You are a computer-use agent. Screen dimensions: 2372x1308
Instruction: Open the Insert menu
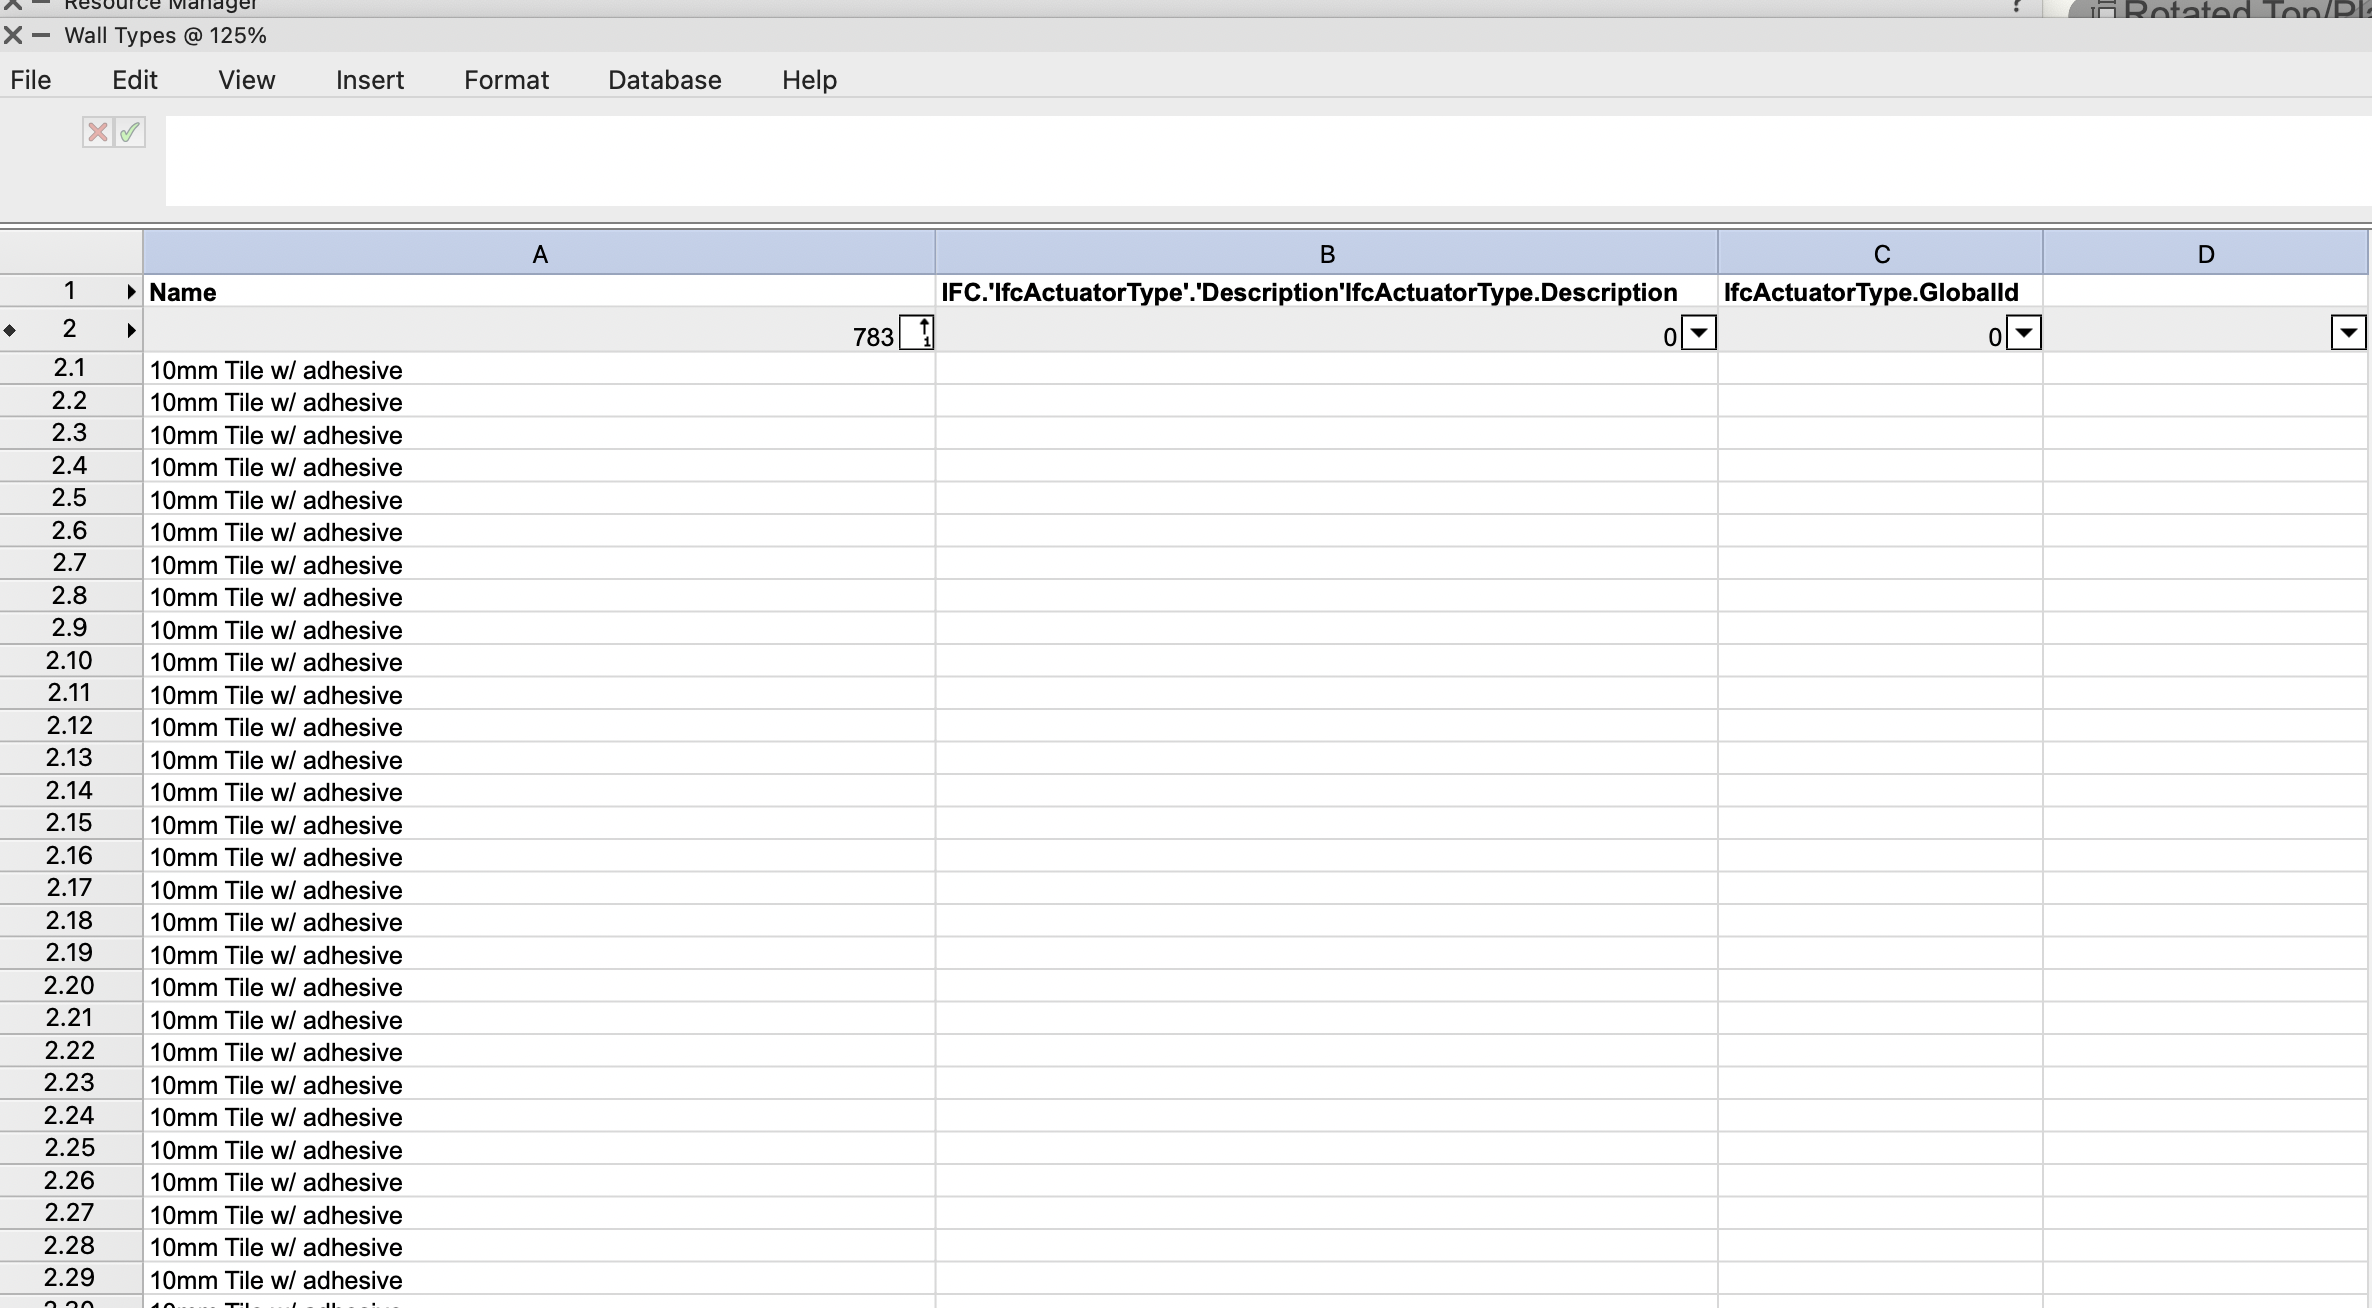coord(369,80)
